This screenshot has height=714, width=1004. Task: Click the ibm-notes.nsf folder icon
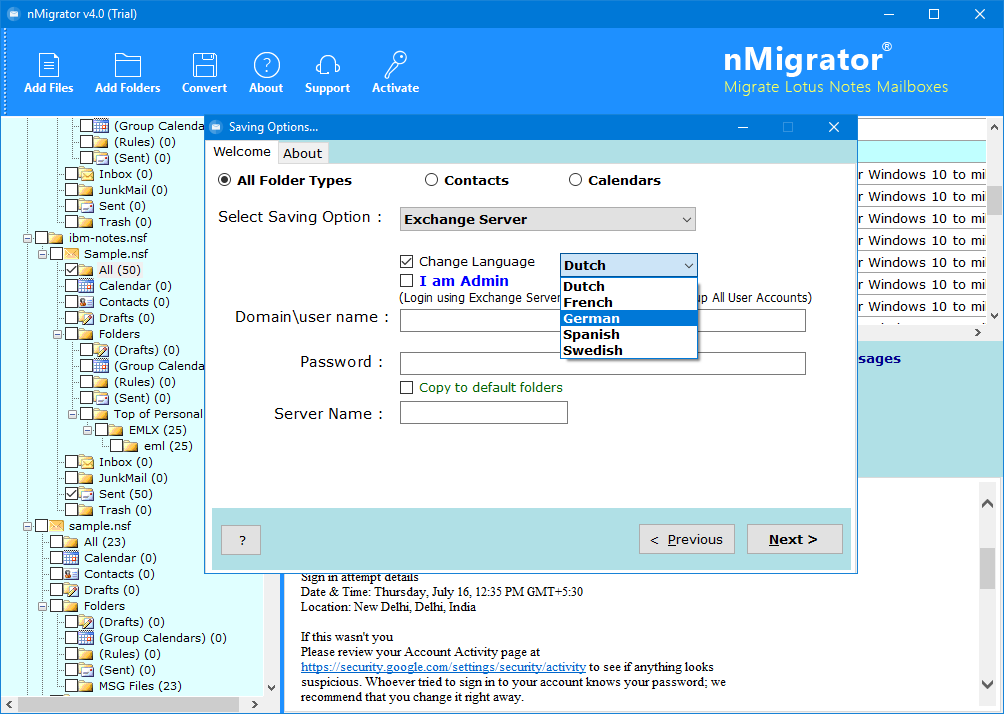click(56, 238)
